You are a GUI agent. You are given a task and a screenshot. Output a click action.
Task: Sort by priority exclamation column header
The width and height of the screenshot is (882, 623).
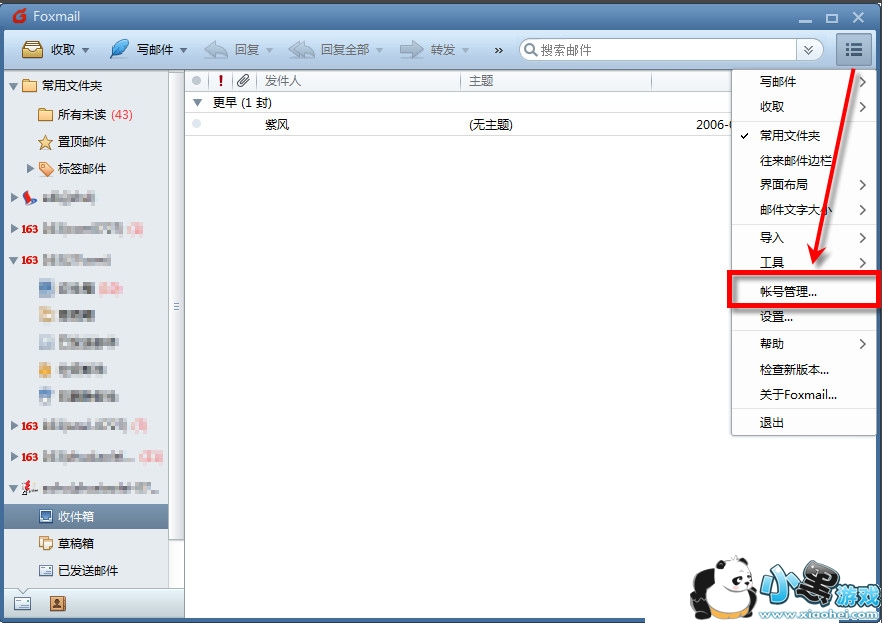(220, 81)
